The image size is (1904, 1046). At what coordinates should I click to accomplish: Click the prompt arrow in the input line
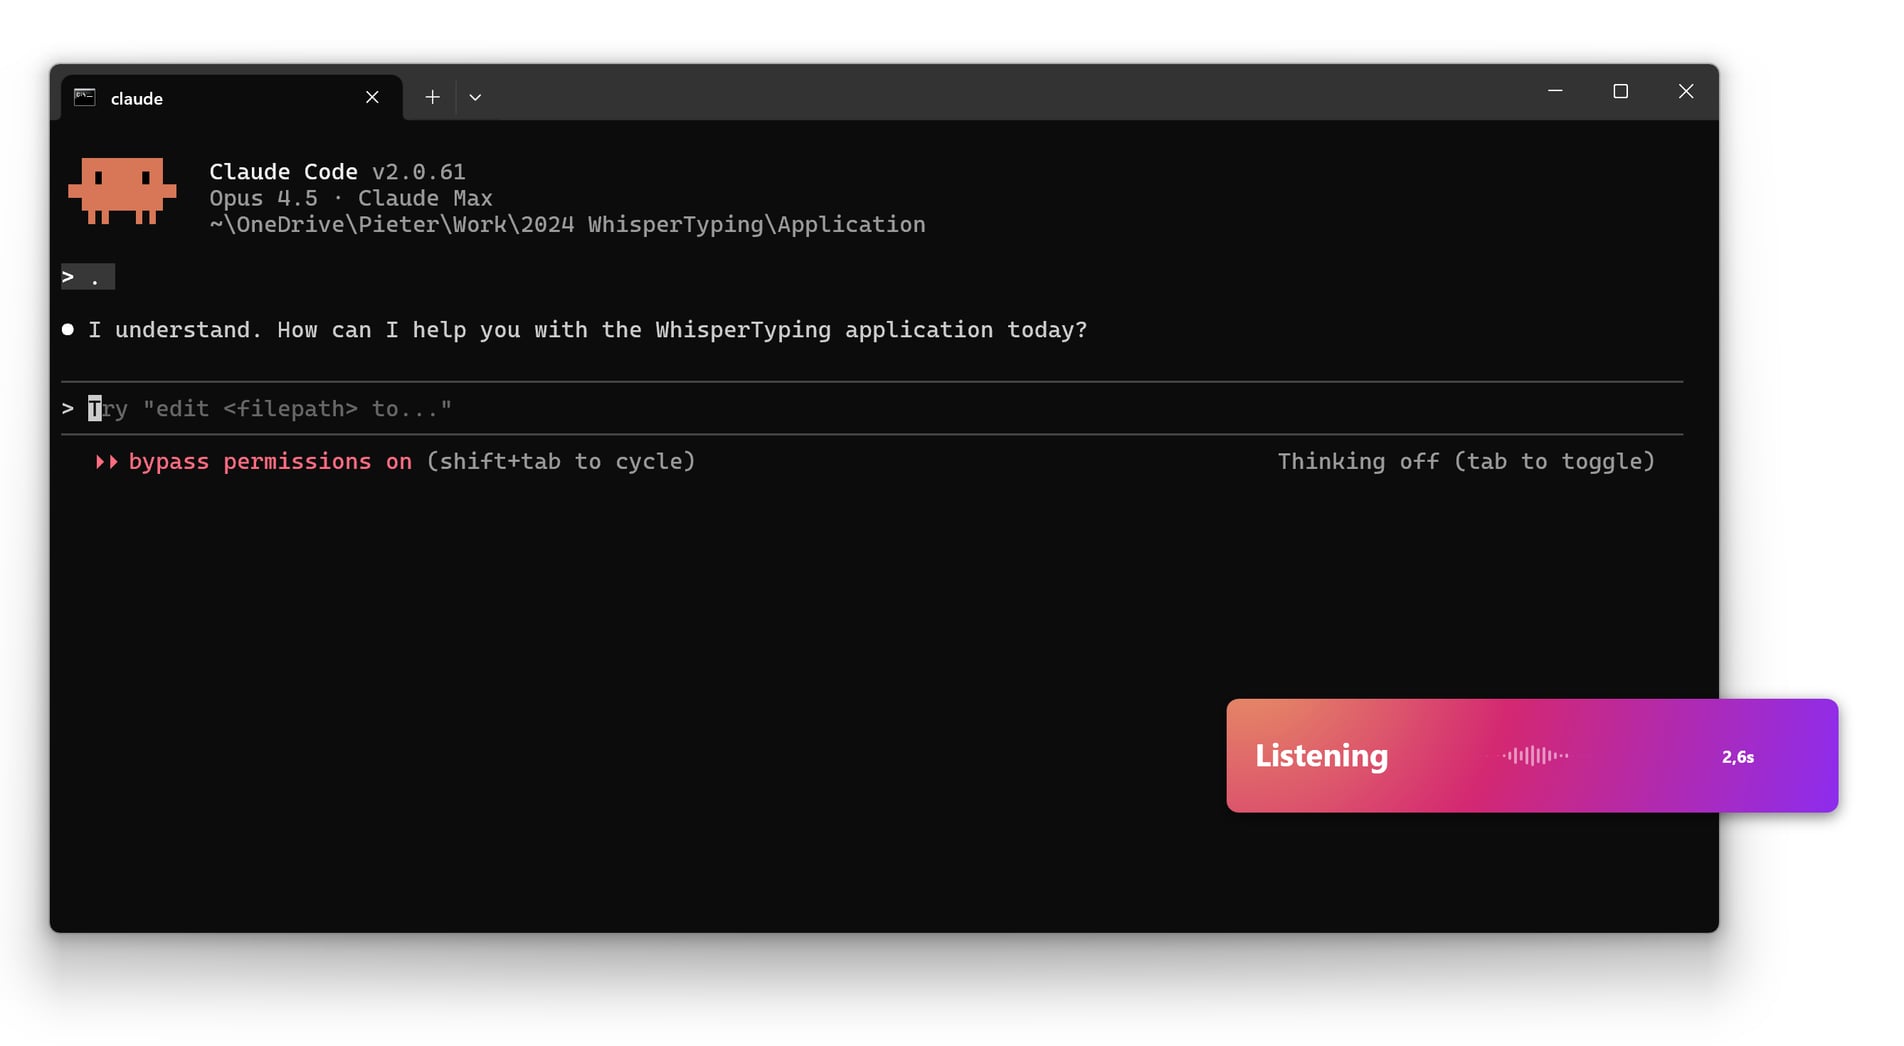66,408
